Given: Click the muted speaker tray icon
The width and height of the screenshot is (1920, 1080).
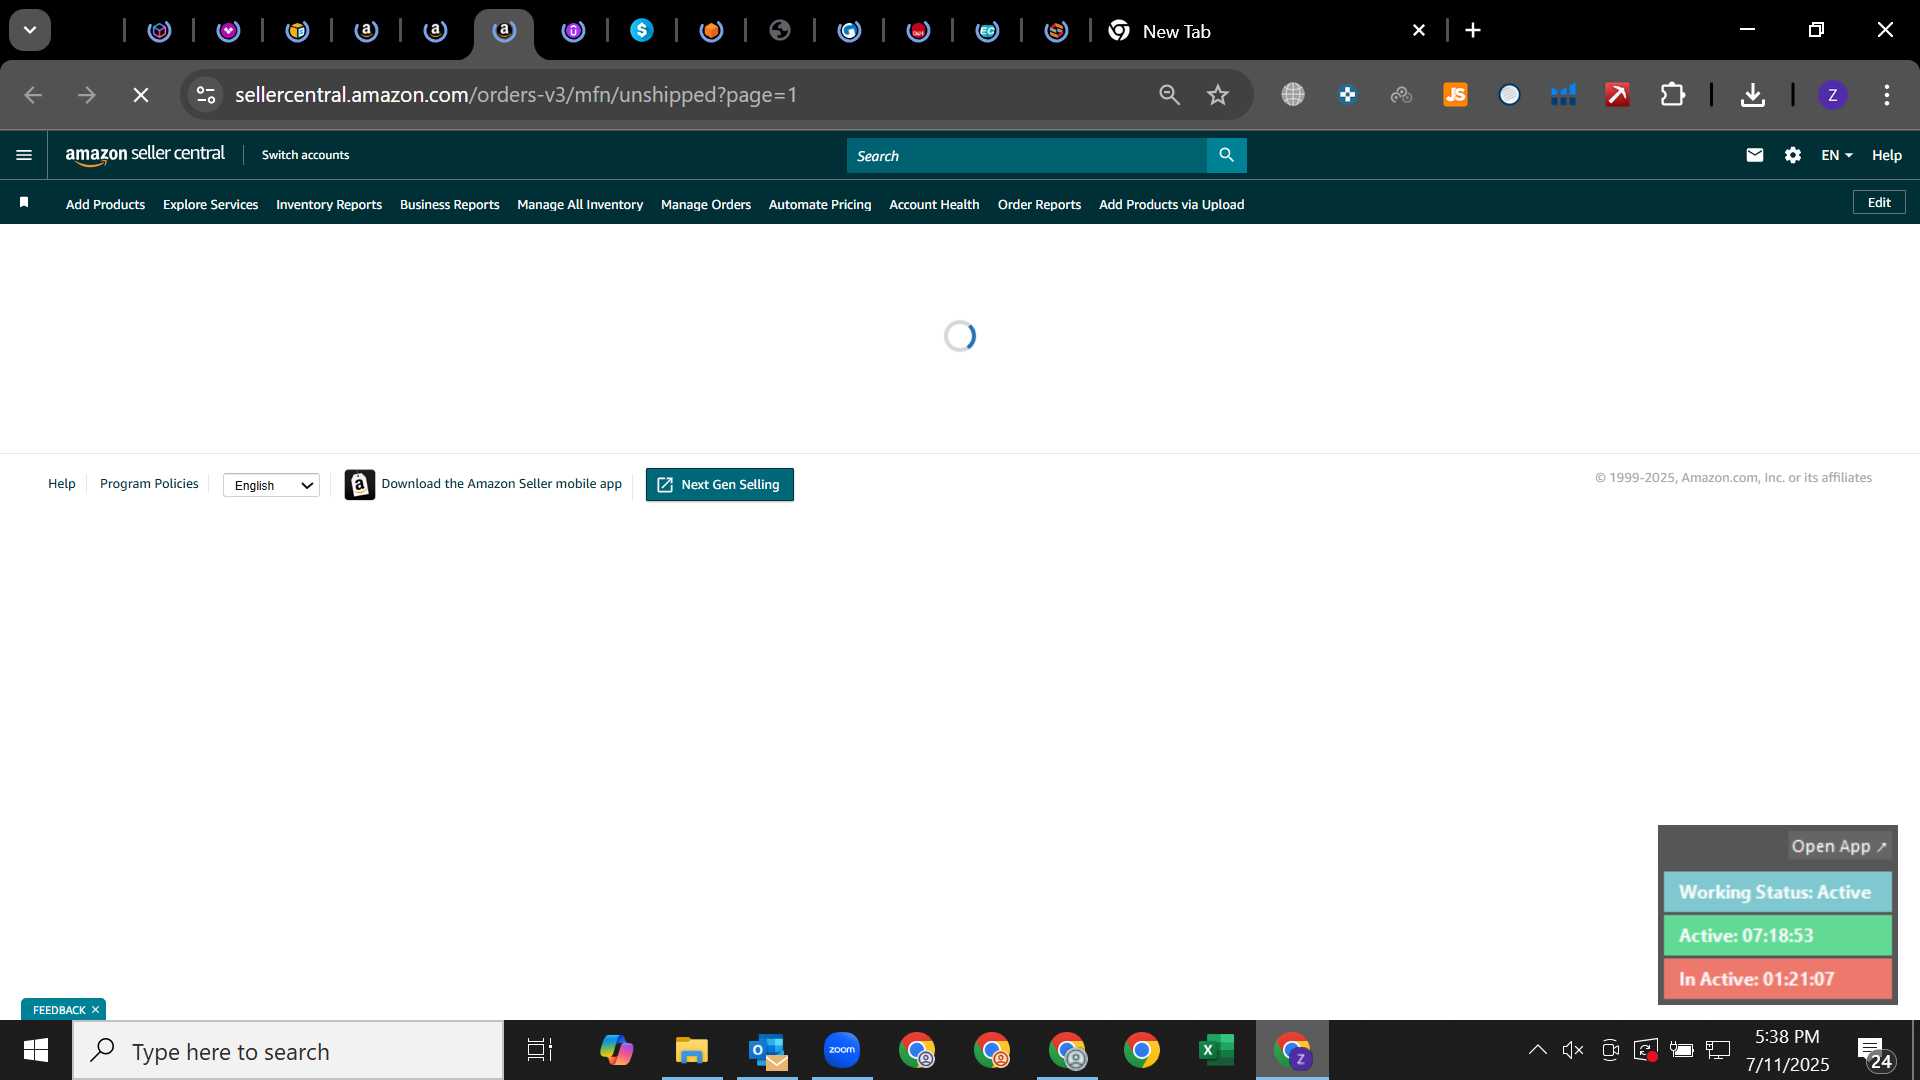Looking at the screenshot, I should (1573, 1050).
